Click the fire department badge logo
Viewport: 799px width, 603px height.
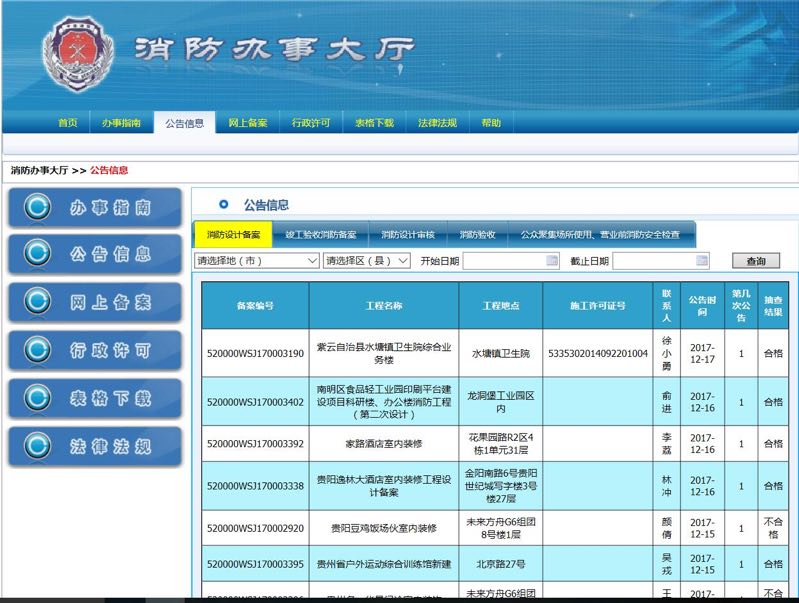point(80,54)
